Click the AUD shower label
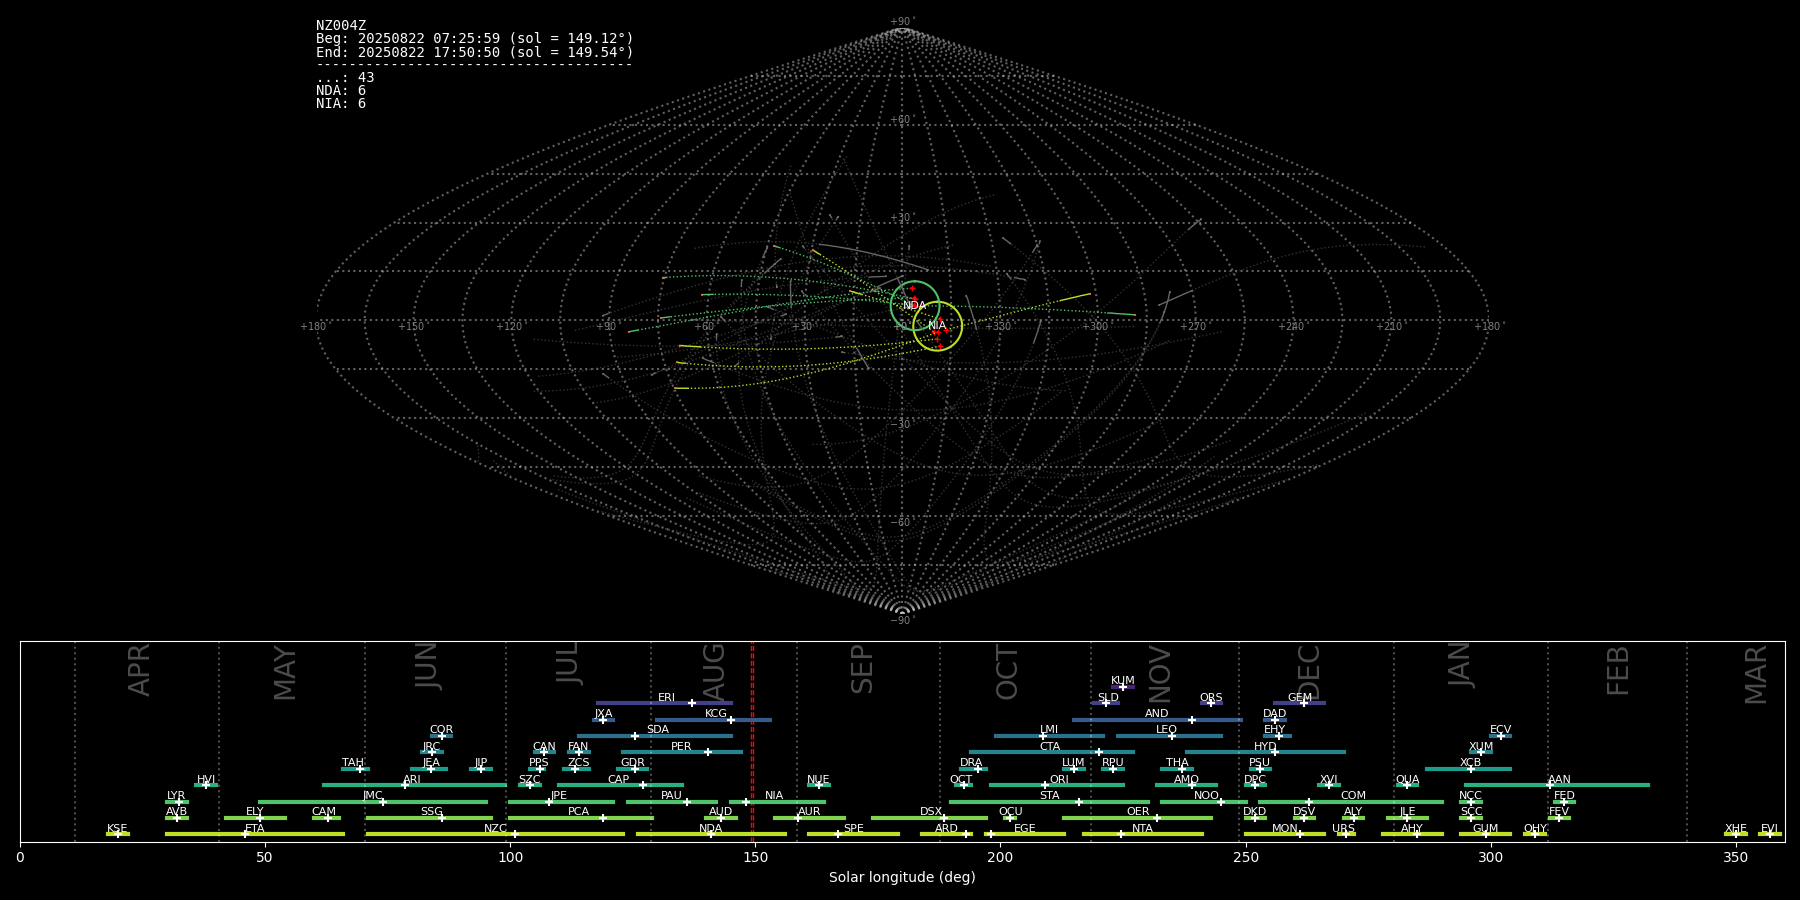This screenshot has width=1800, height=900. pyautogui.click(x=720, y=812)
